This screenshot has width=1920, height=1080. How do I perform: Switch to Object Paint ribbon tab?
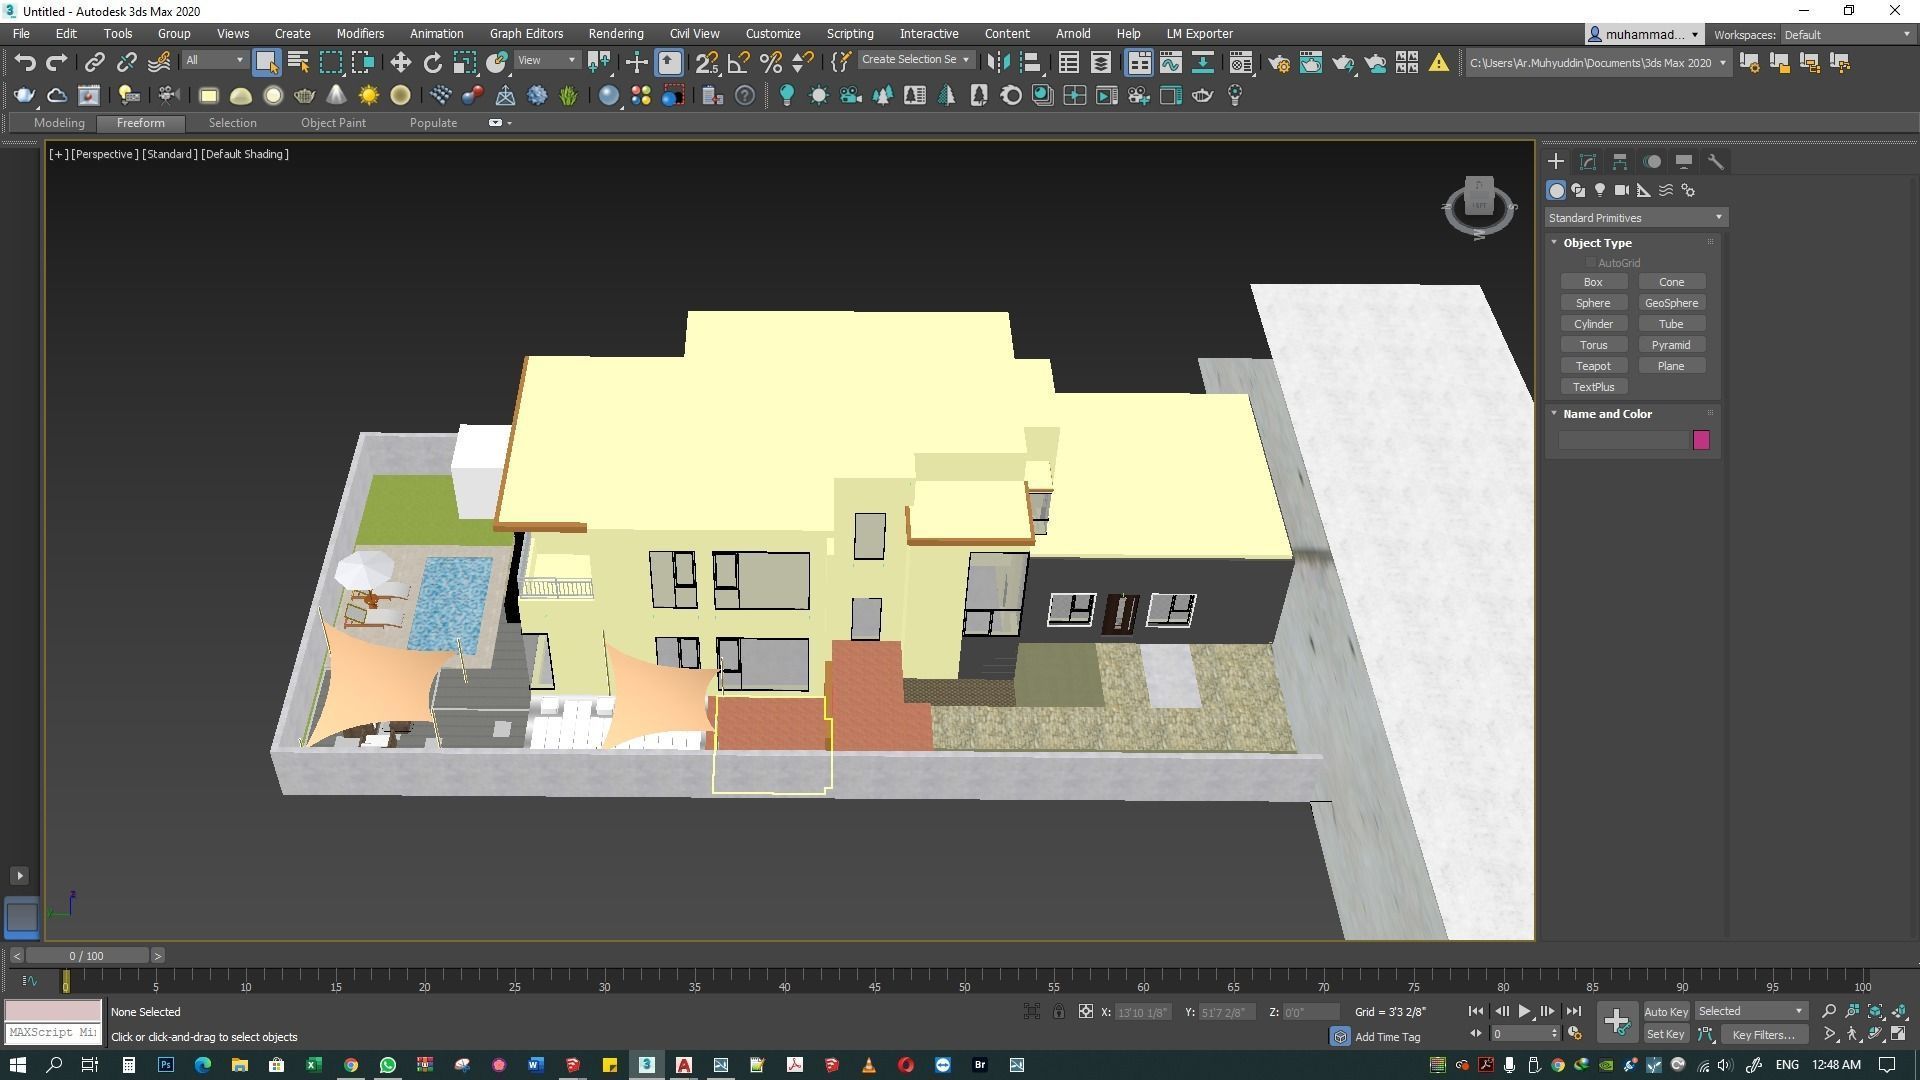click(x=333, y=123)
